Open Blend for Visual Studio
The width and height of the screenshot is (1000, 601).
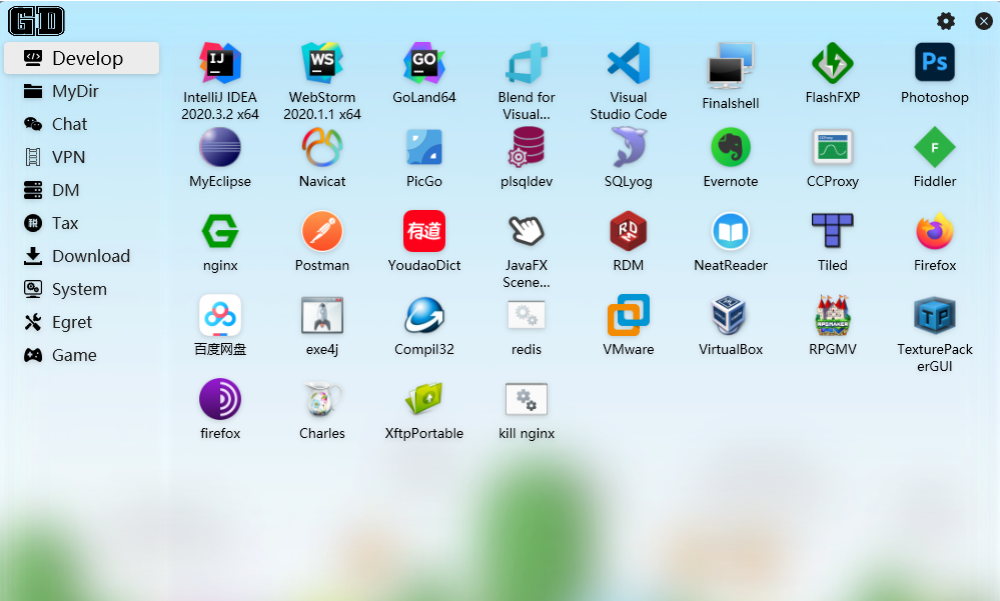[x=526, y=63]
